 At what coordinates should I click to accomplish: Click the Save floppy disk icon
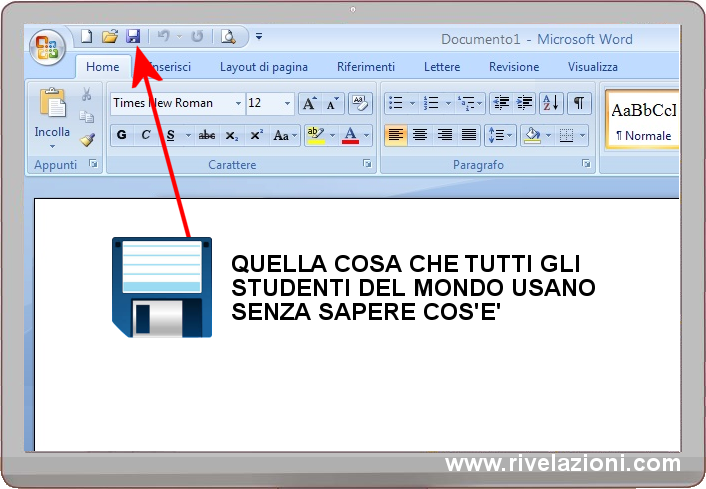coord(133,37)
